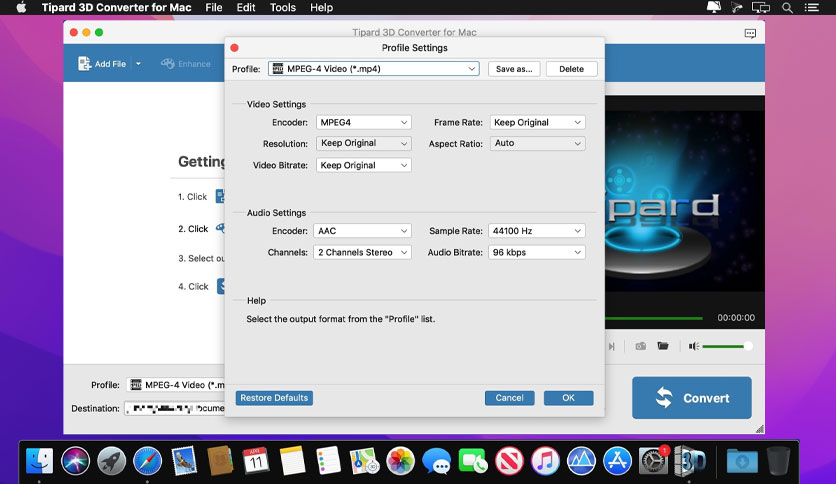Open the video Encoder MPEG4 dropdown
Image resolution: width=836 pixels, height=484 pixels.
coord(364,122)
